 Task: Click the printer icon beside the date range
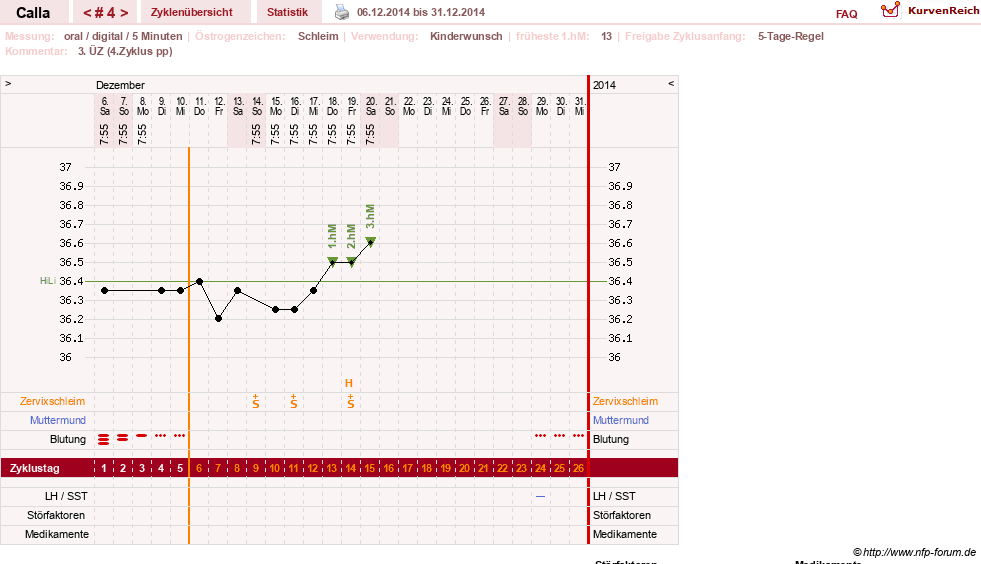tap(342, 12)
